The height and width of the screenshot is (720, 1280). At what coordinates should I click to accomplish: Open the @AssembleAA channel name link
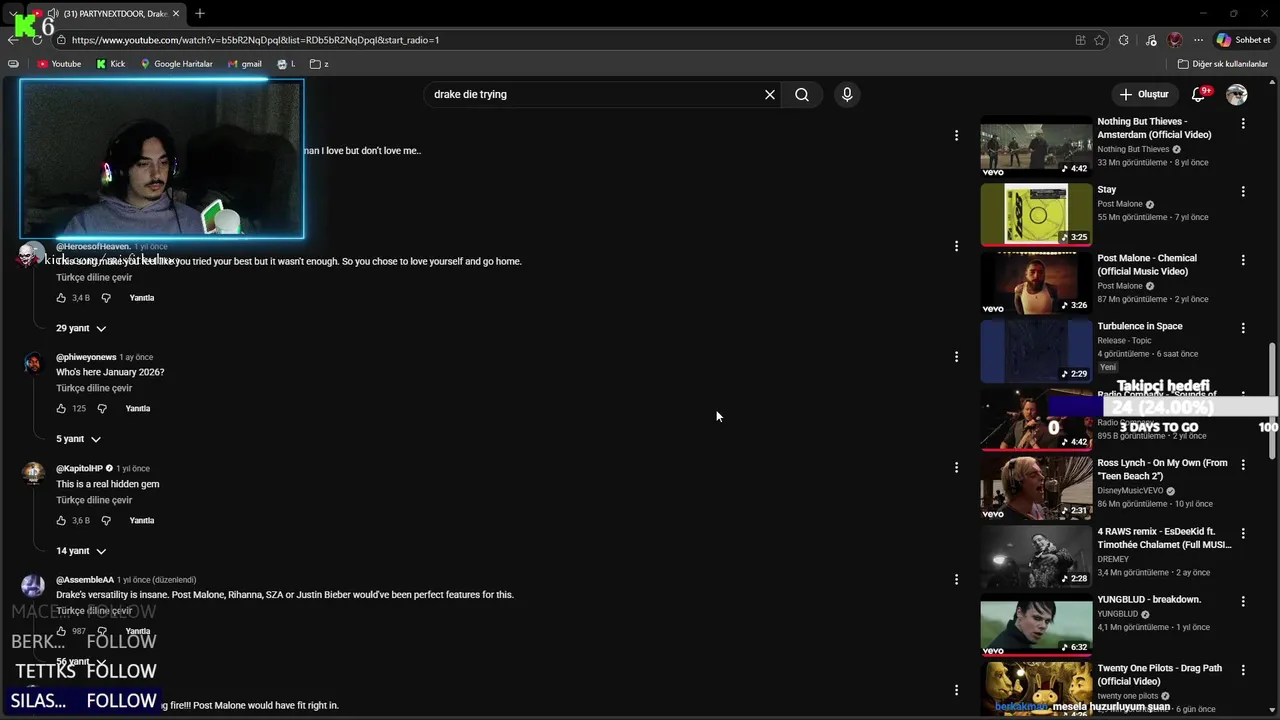pyautogui.click(x=85, y=580)
